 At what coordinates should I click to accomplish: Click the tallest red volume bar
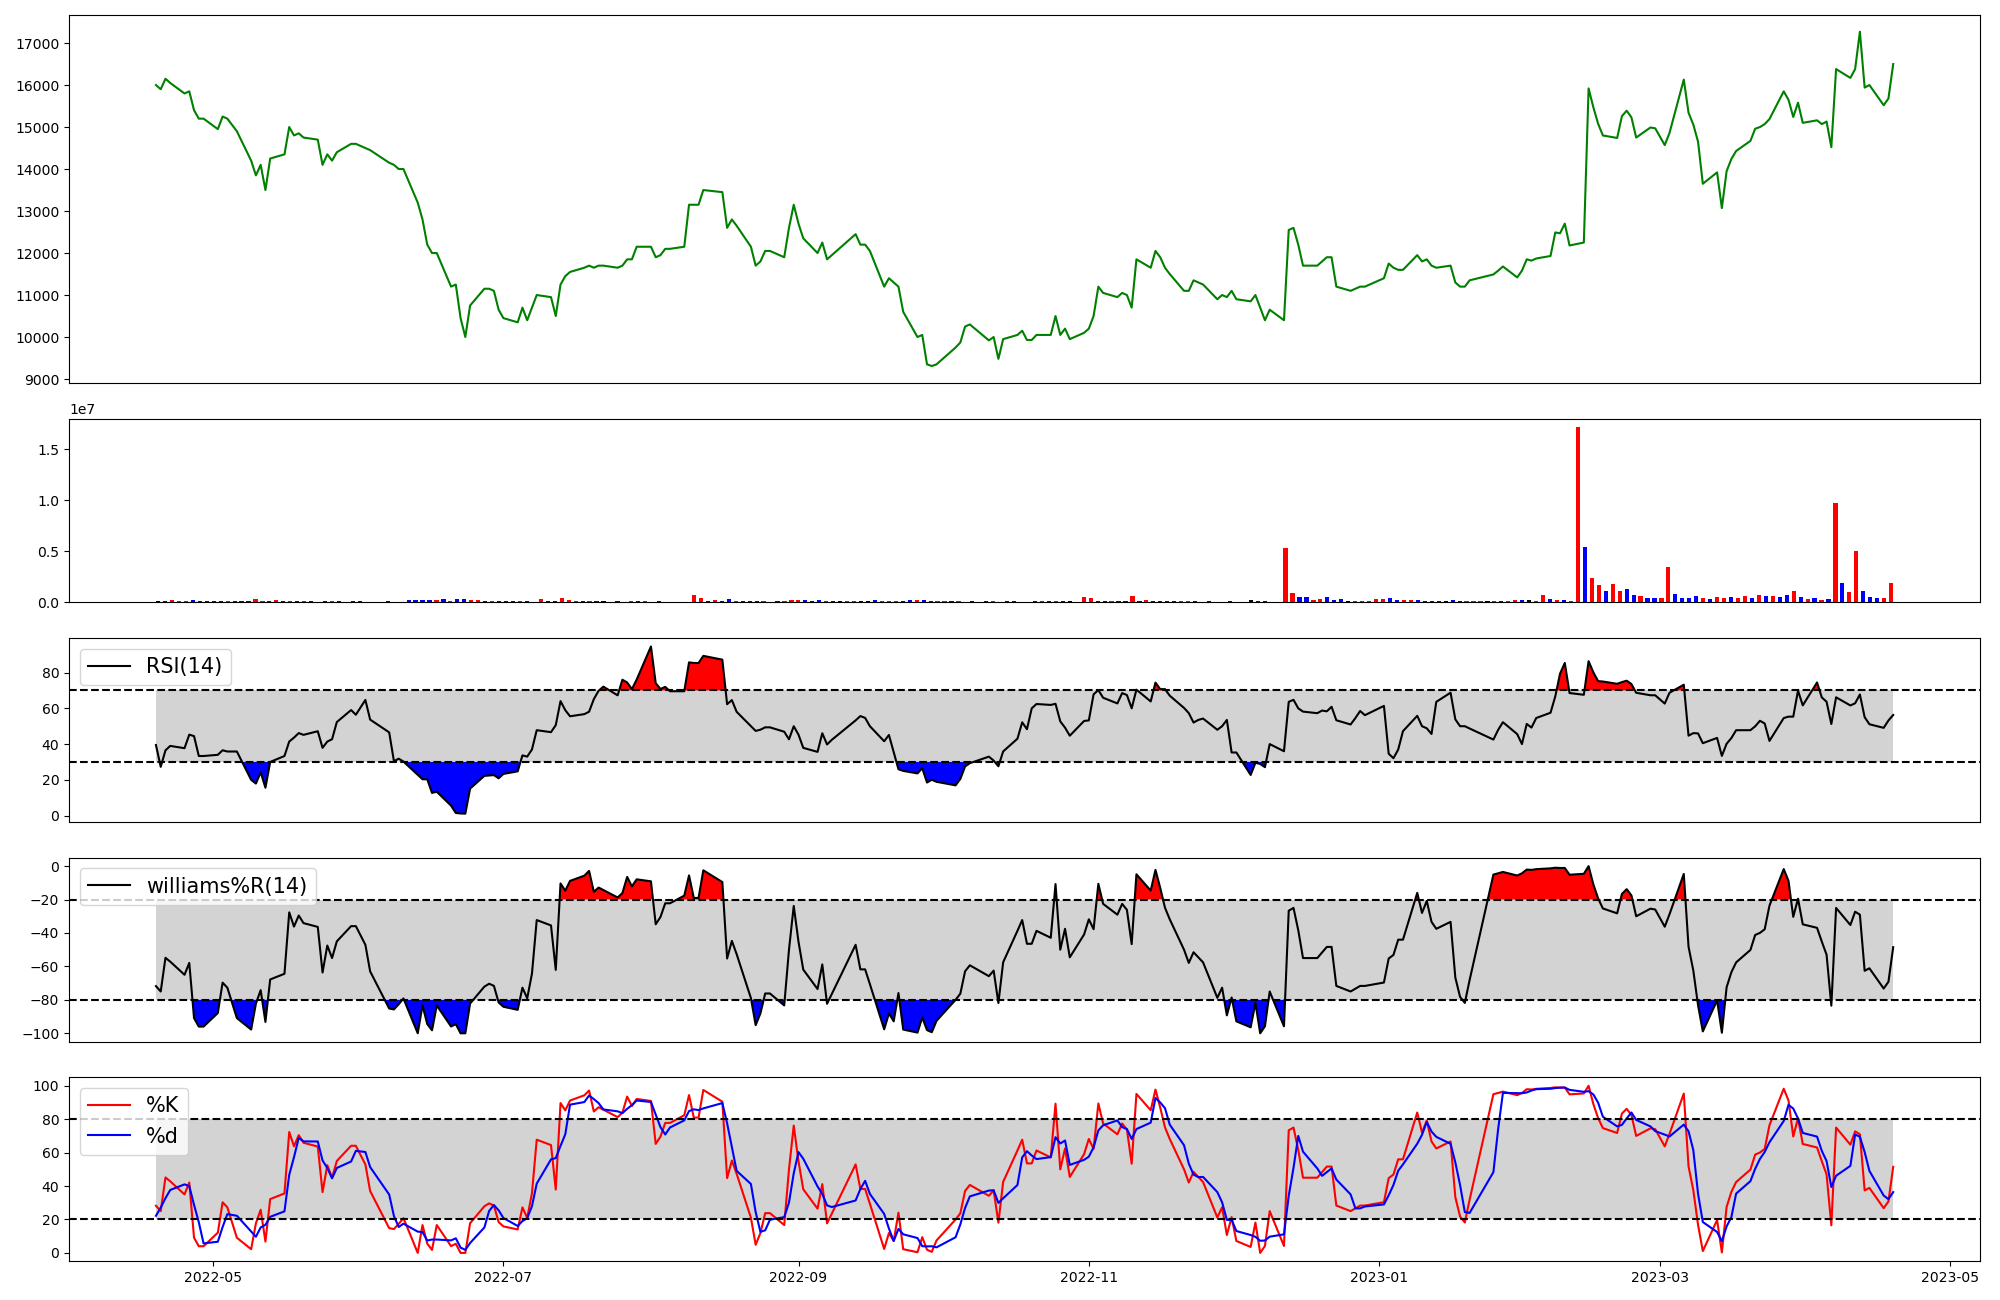pyautogui.click(x=1578, y=515)
